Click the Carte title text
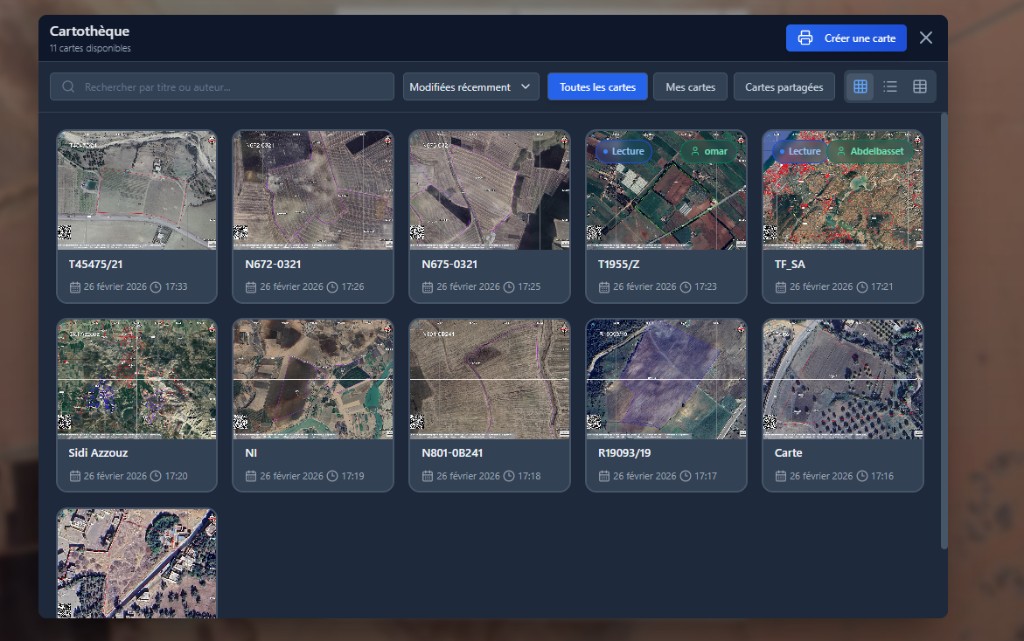The image size is (1024, 641). tap(788, 452)
